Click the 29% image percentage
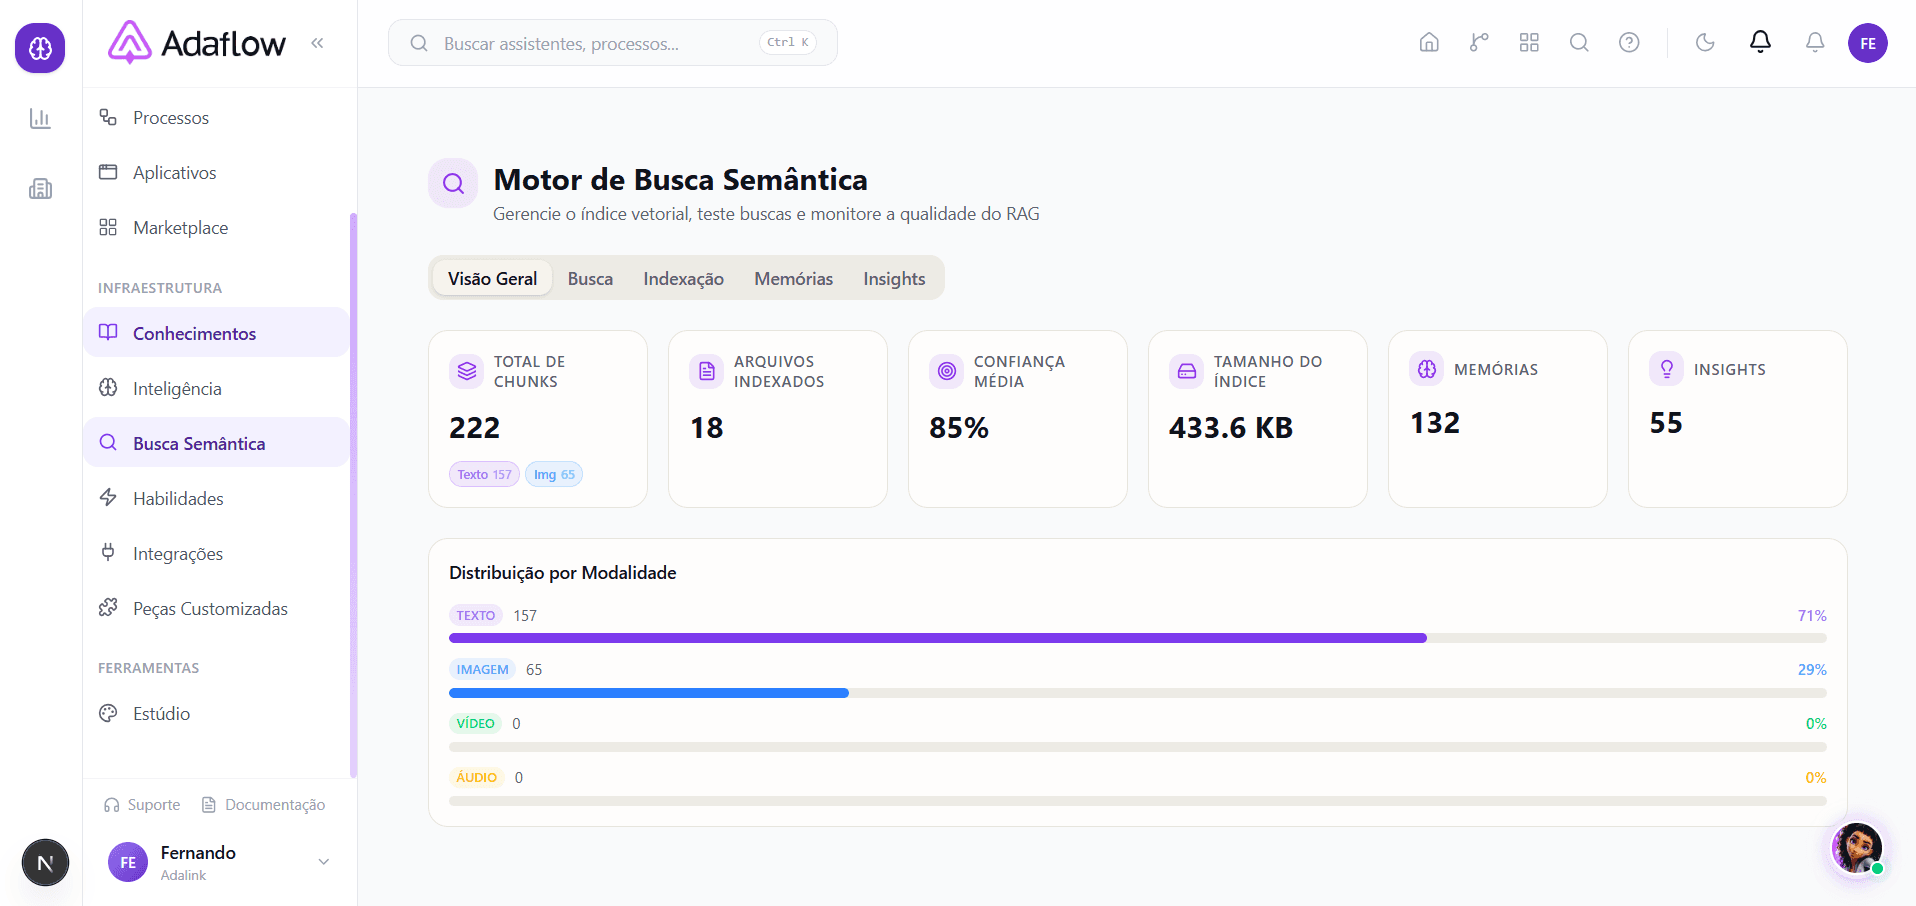Screen dimensions: 1916x906 point(1812,669)
